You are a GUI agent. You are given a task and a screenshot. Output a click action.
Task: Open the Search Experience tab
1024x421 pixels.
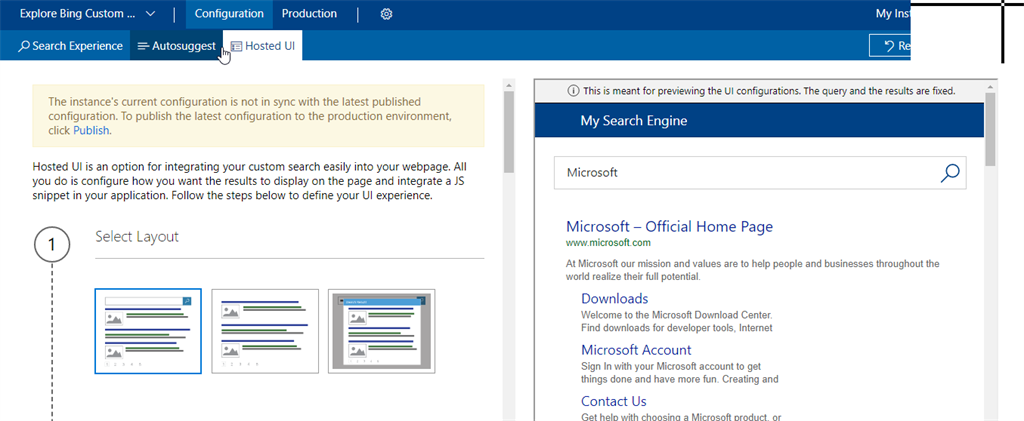click(70, 46)
